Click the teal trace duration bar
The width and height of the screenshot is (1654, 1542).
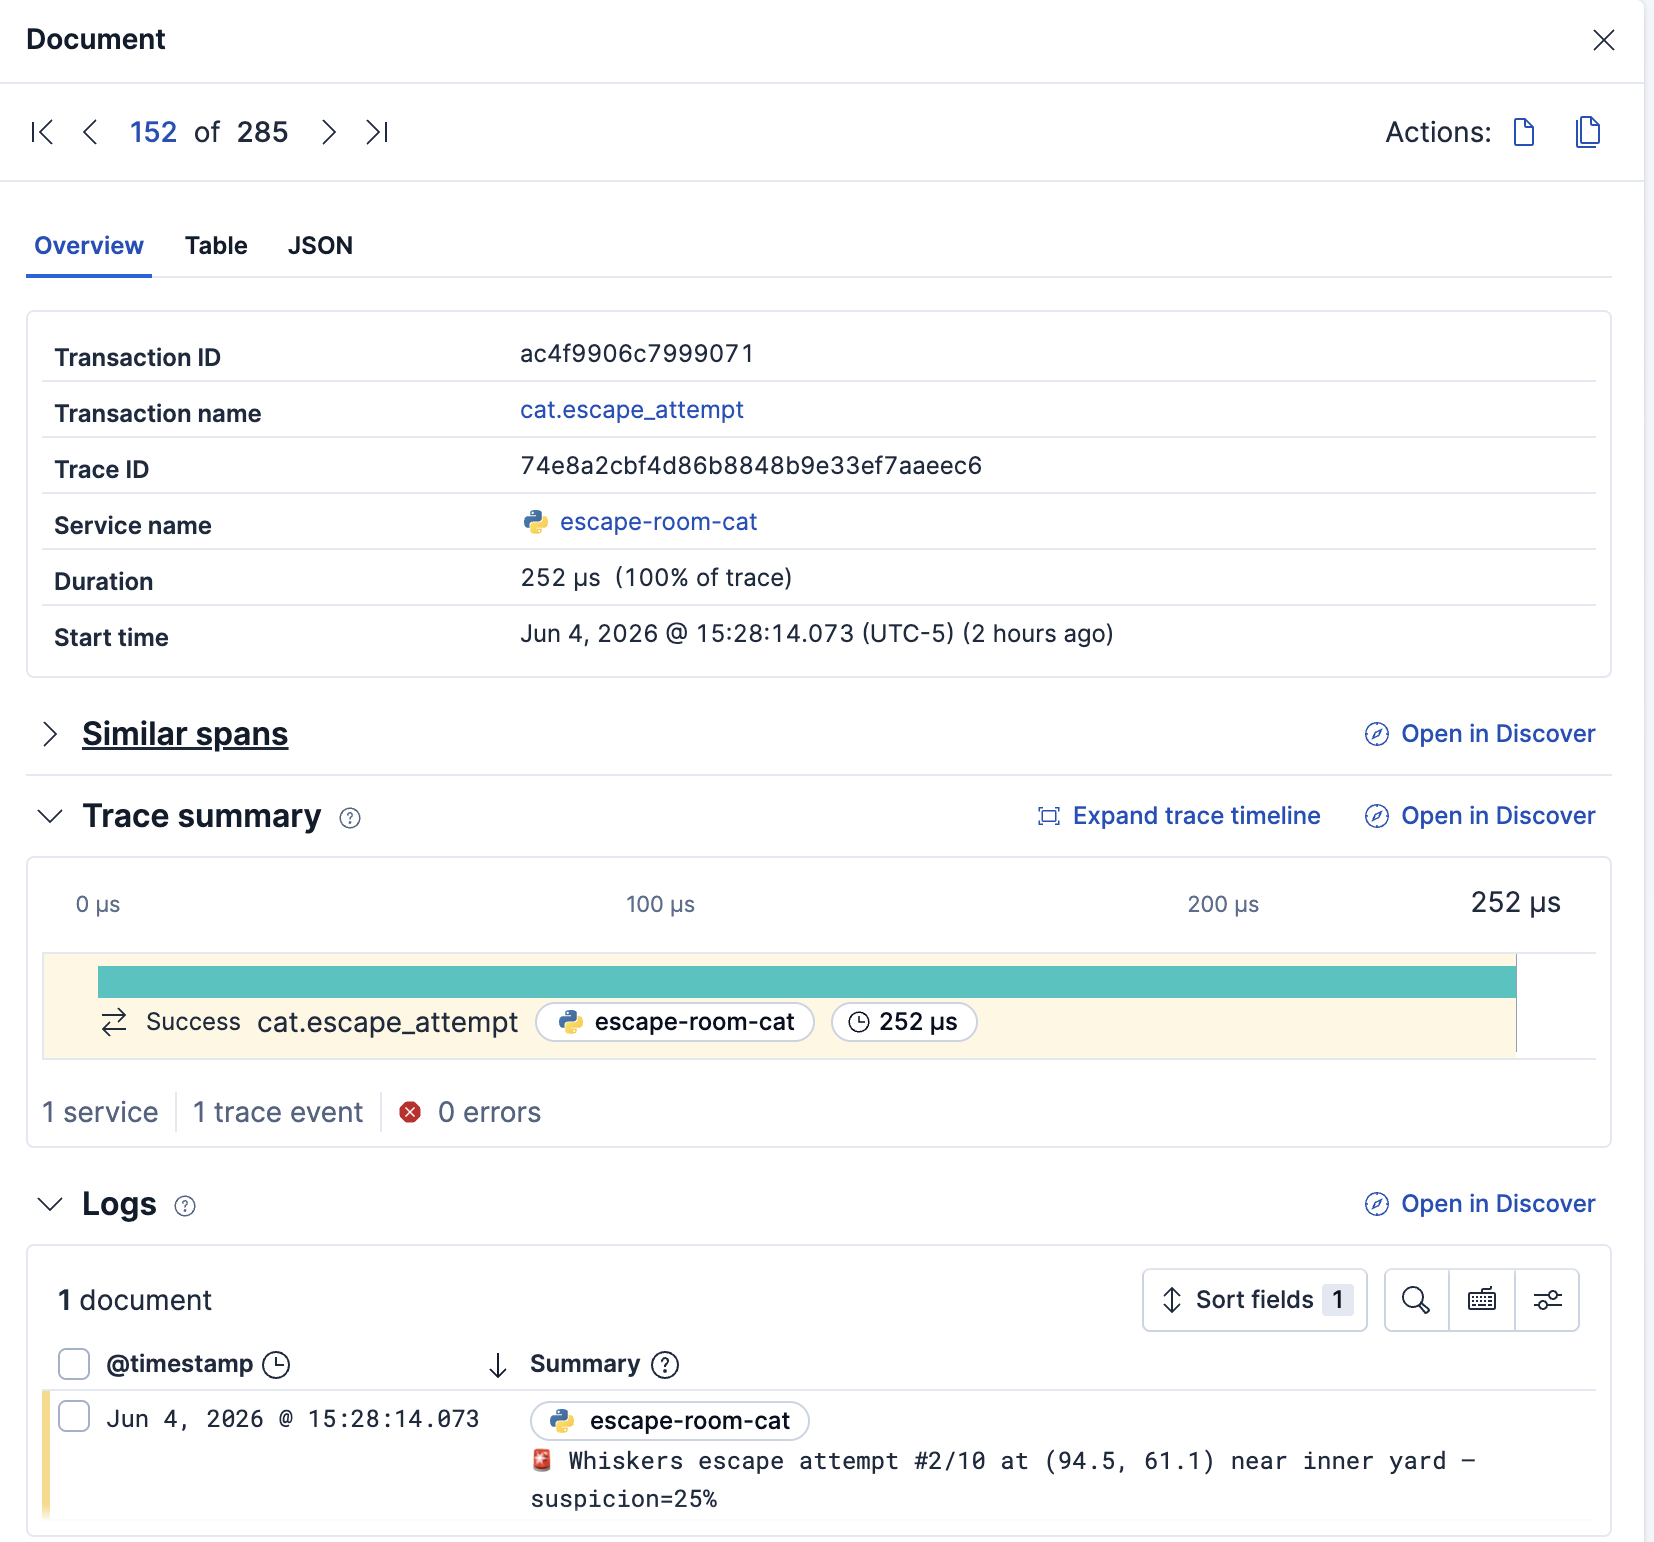point(807,982)
